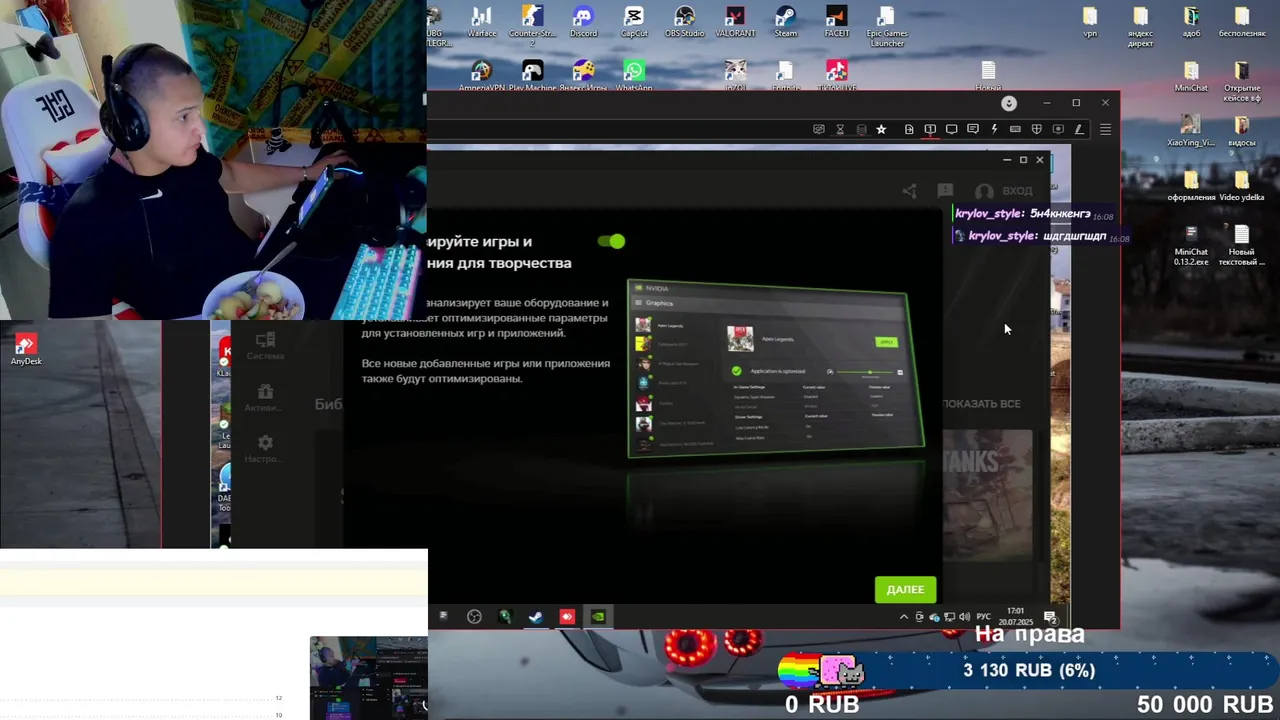This screenshot has height=720, width=1280.
Task: Click the ПОКАЗАТЬ ВСЕ link
Action: 981,404
